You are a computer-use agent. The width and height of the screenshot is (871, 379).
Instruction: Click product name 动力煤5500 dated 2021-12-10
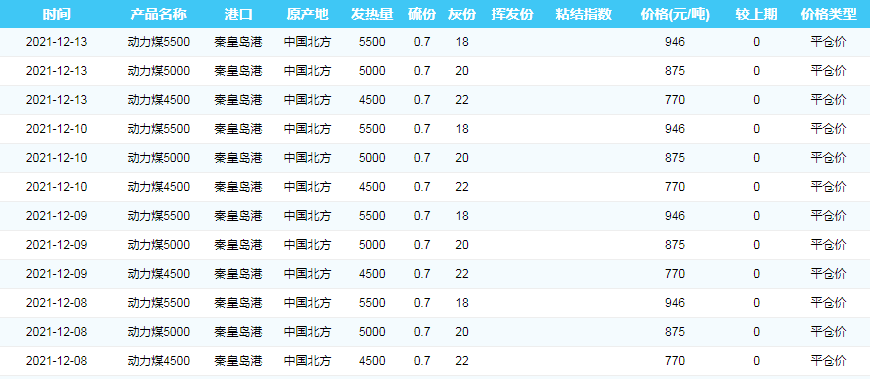[159, 129]
